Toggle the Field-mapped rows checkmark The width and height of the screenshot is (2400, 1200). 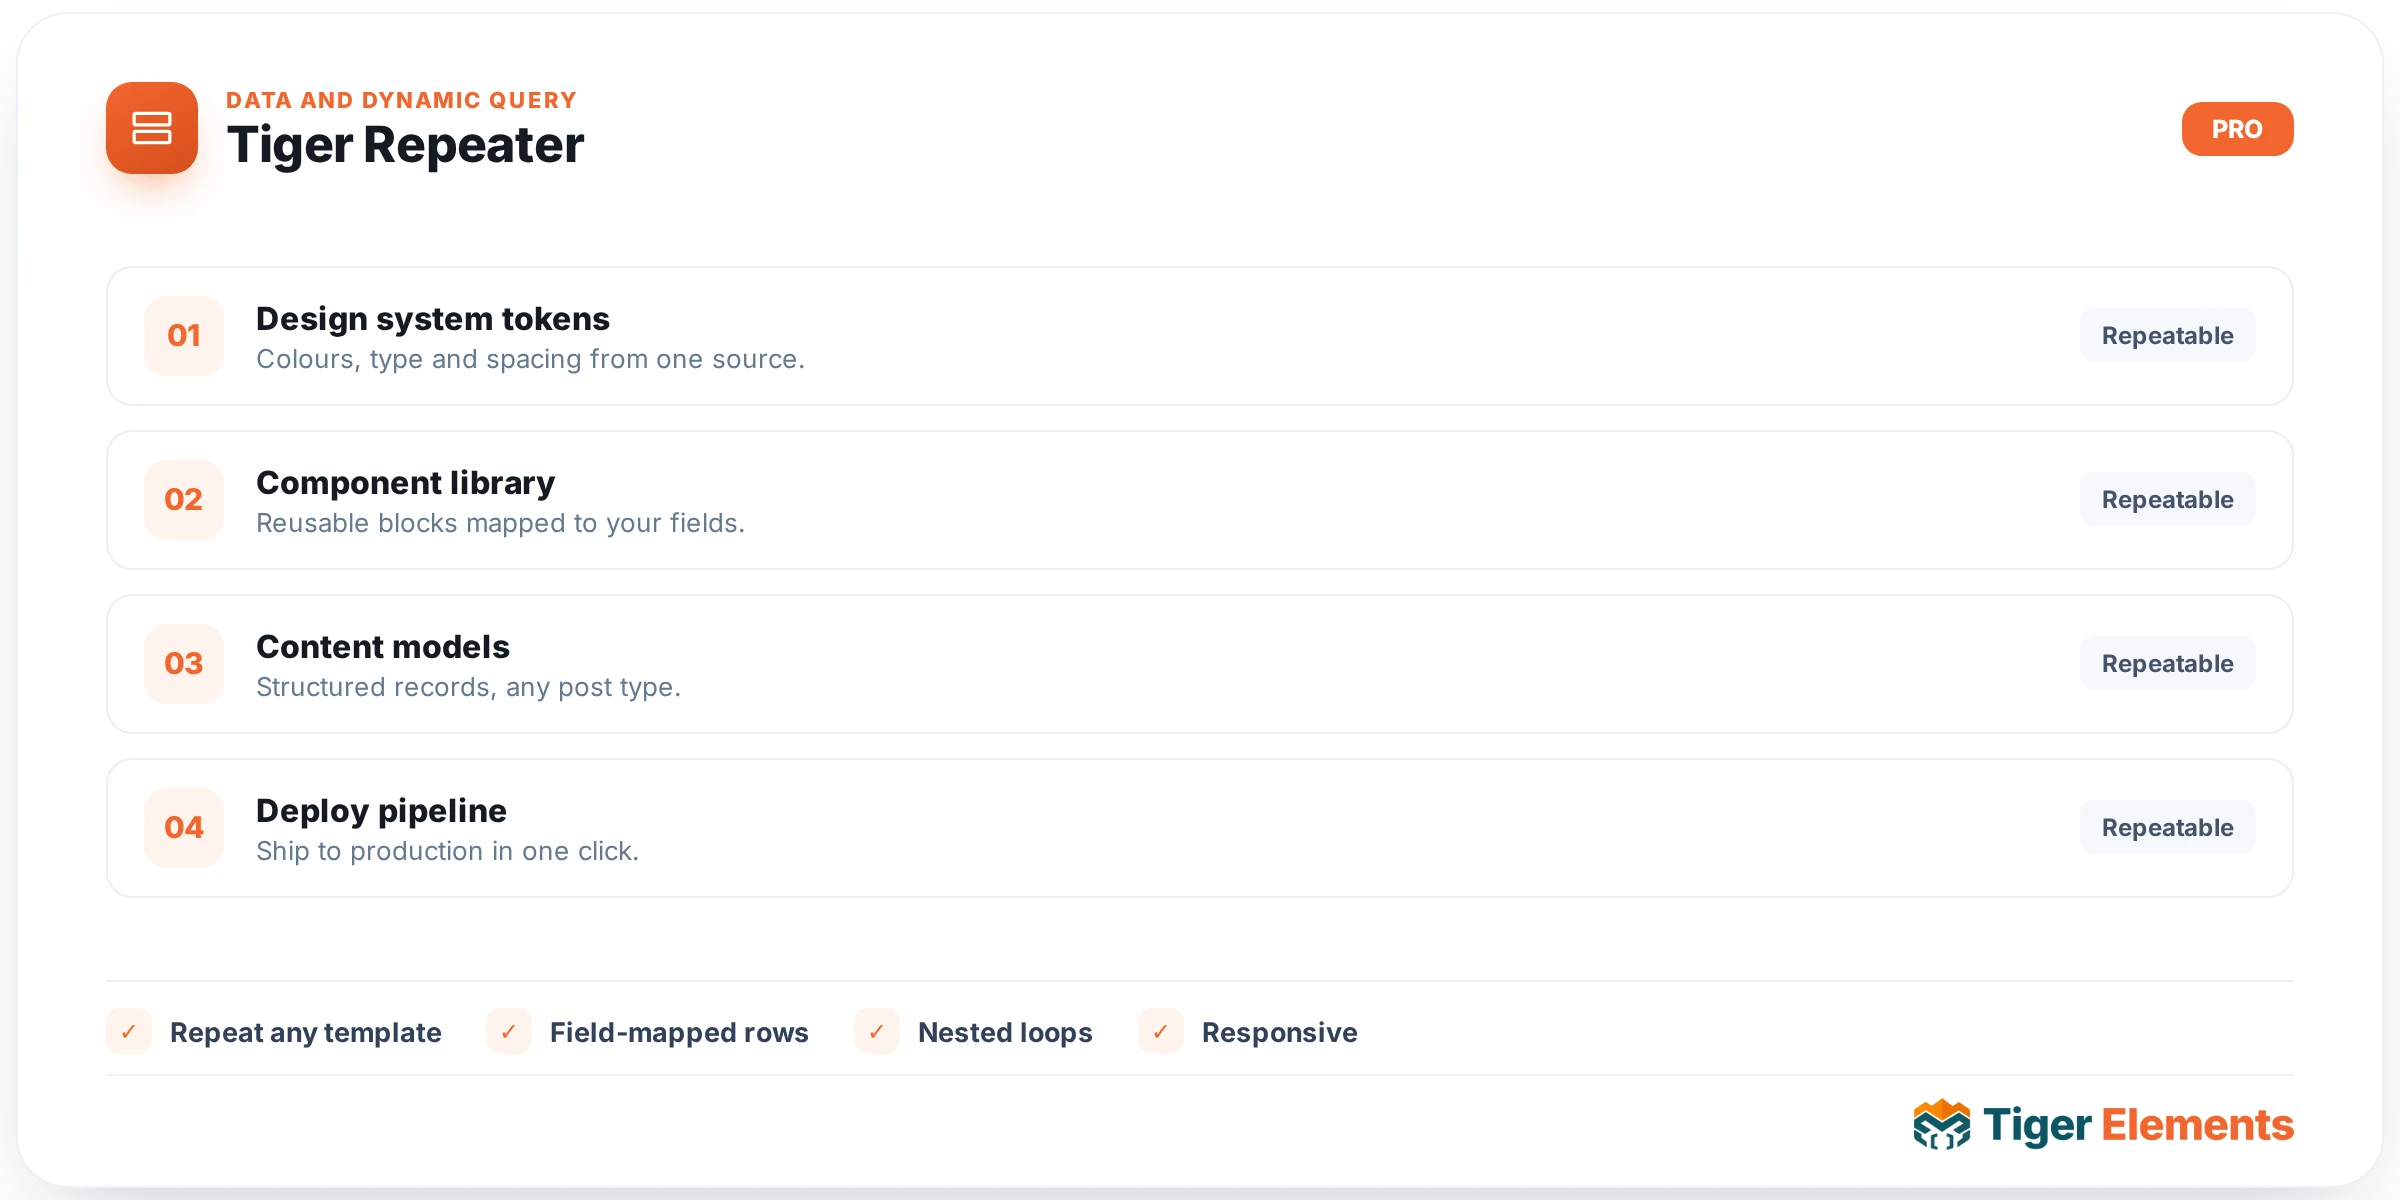(509, 1031)
